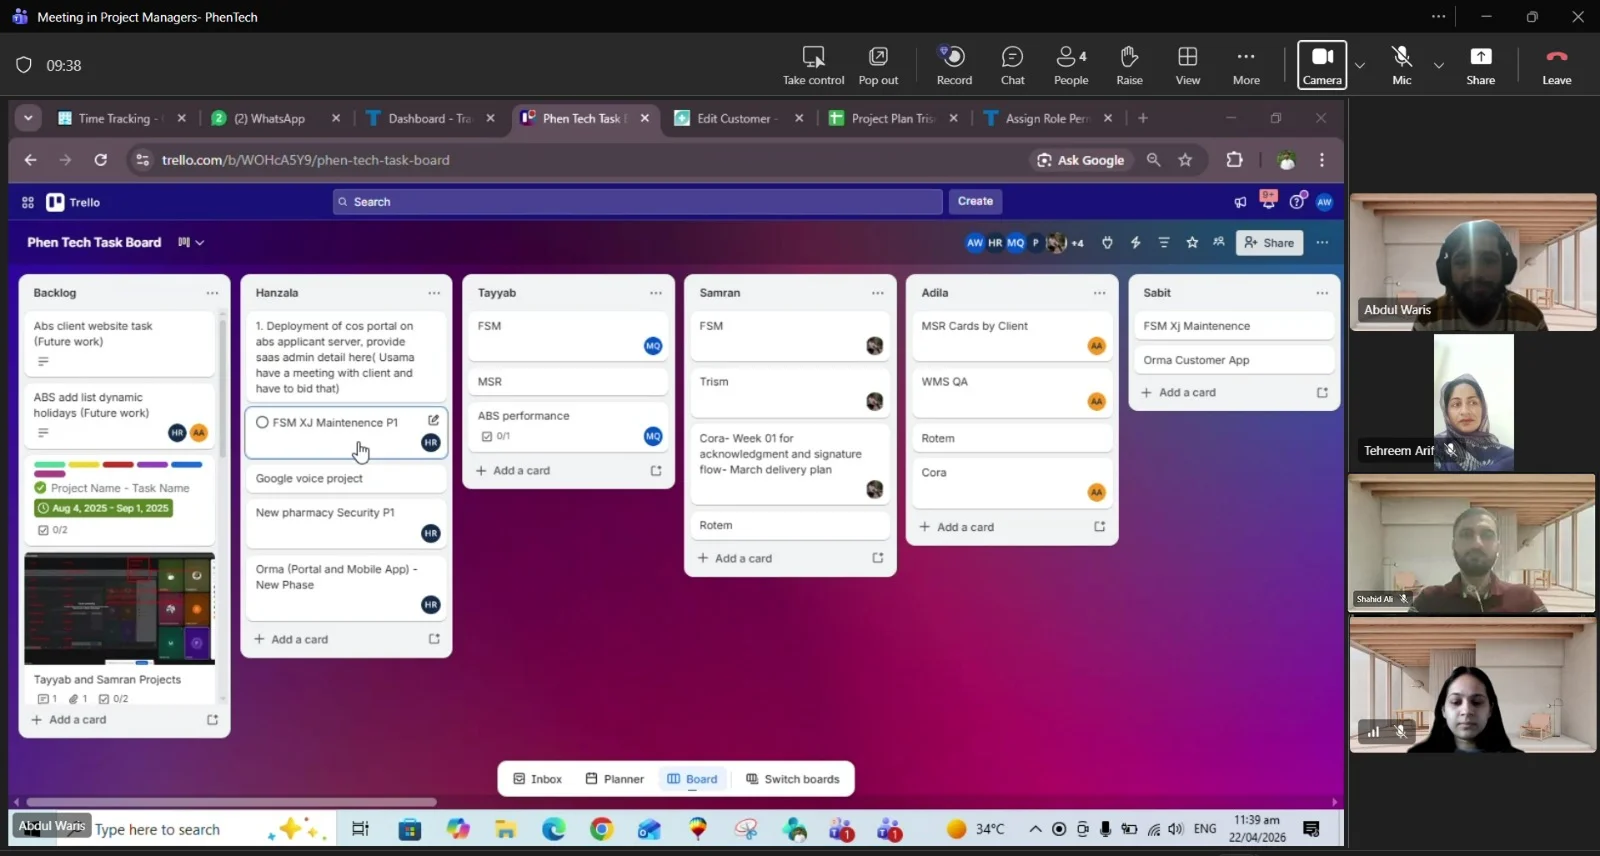The height and width of the screenshot is (856, 1600).
Task: Click the Trello logo home link
Action: tap(73, 202)
